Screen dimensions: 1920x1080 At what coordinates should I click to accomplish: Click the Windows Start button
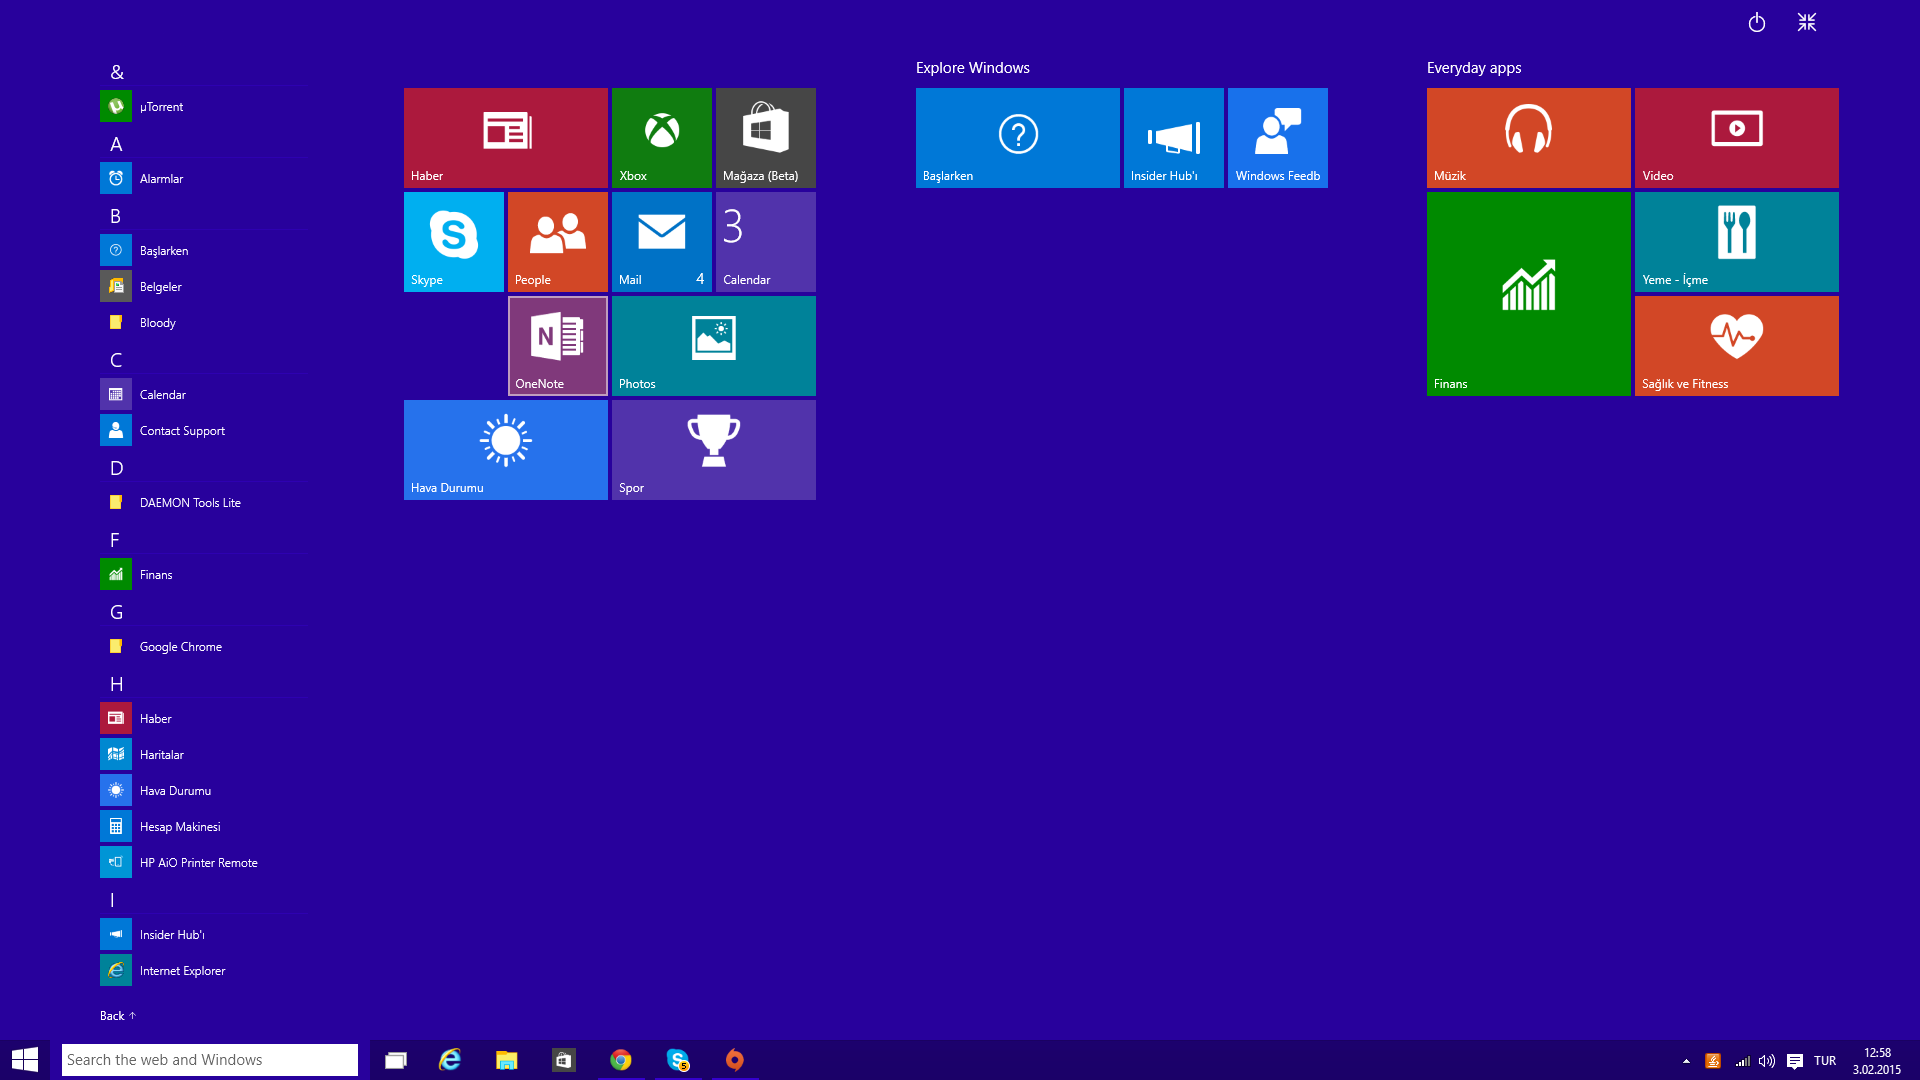[x=25, y=1060]
